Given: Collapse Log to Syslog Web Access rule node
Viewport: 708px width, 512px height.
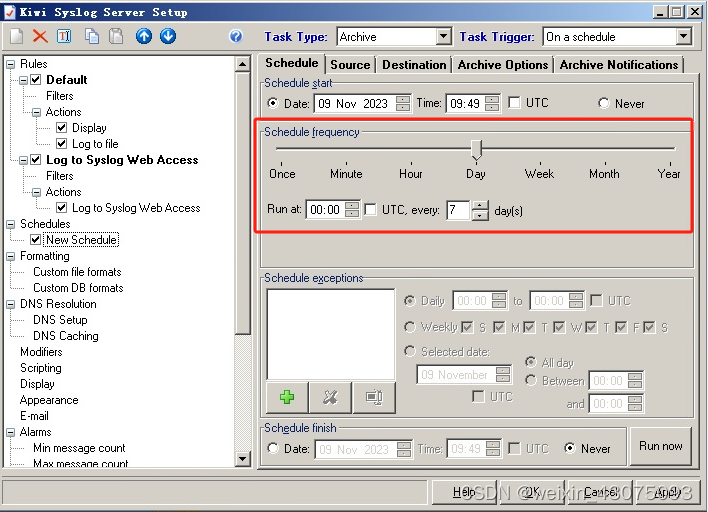Looking at the screenshot, I should tap(23, 160).
